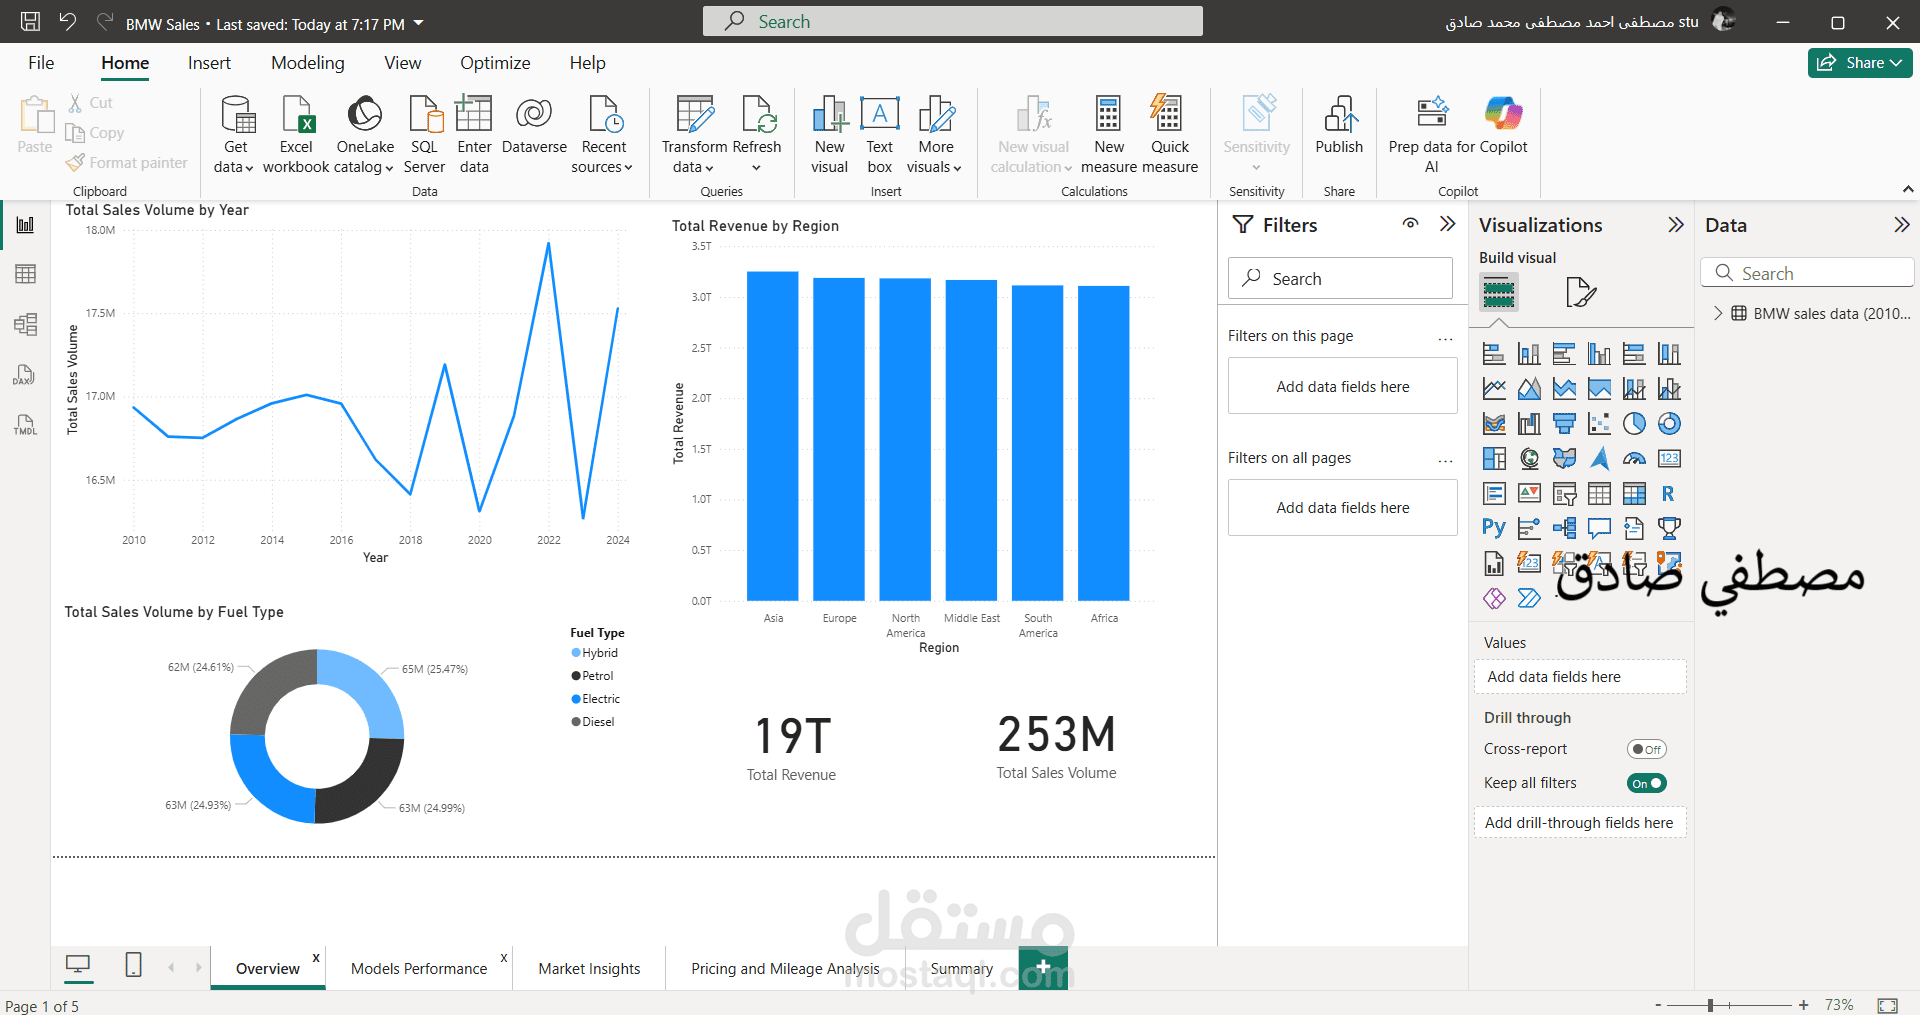
Task: Switch to Model view in sidebar
Action: tap(25, 324)
